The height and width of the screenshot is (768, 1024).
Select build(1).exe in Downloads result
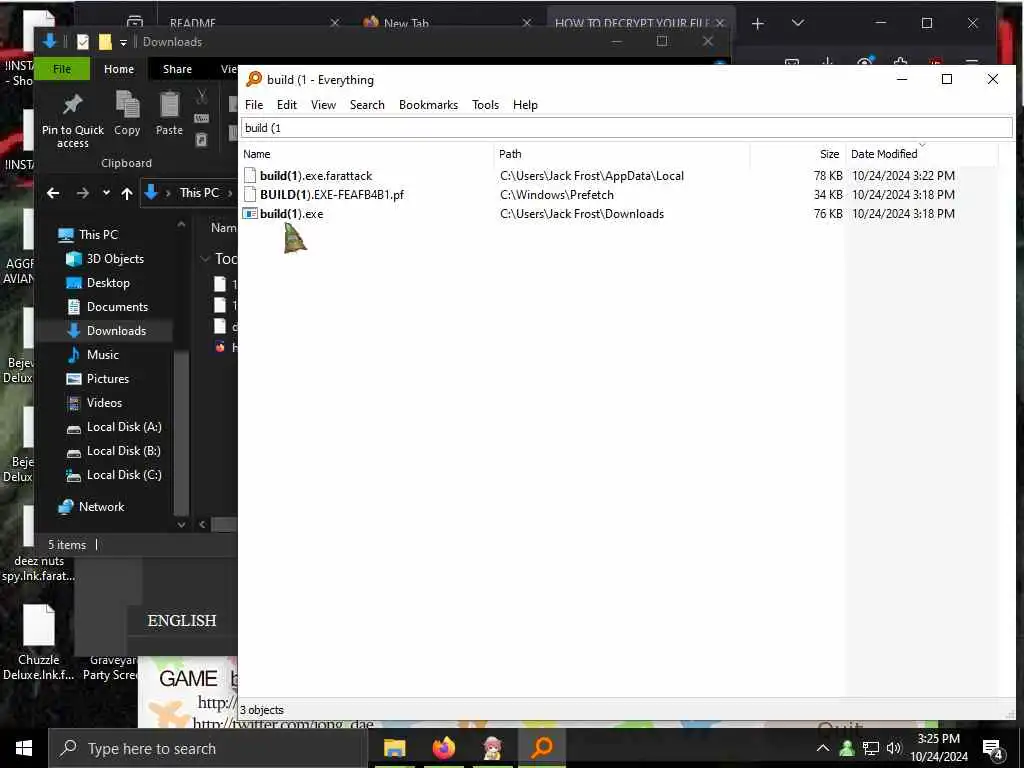(x=599, y=214)
